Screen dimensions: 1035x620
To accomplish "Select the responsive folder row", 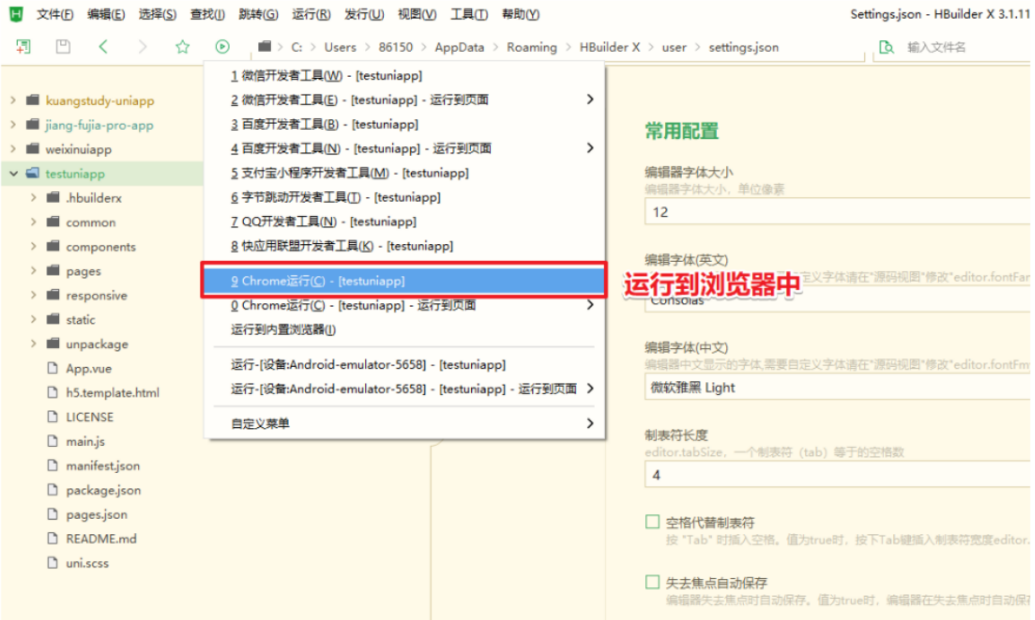I will tap(102, 294).
